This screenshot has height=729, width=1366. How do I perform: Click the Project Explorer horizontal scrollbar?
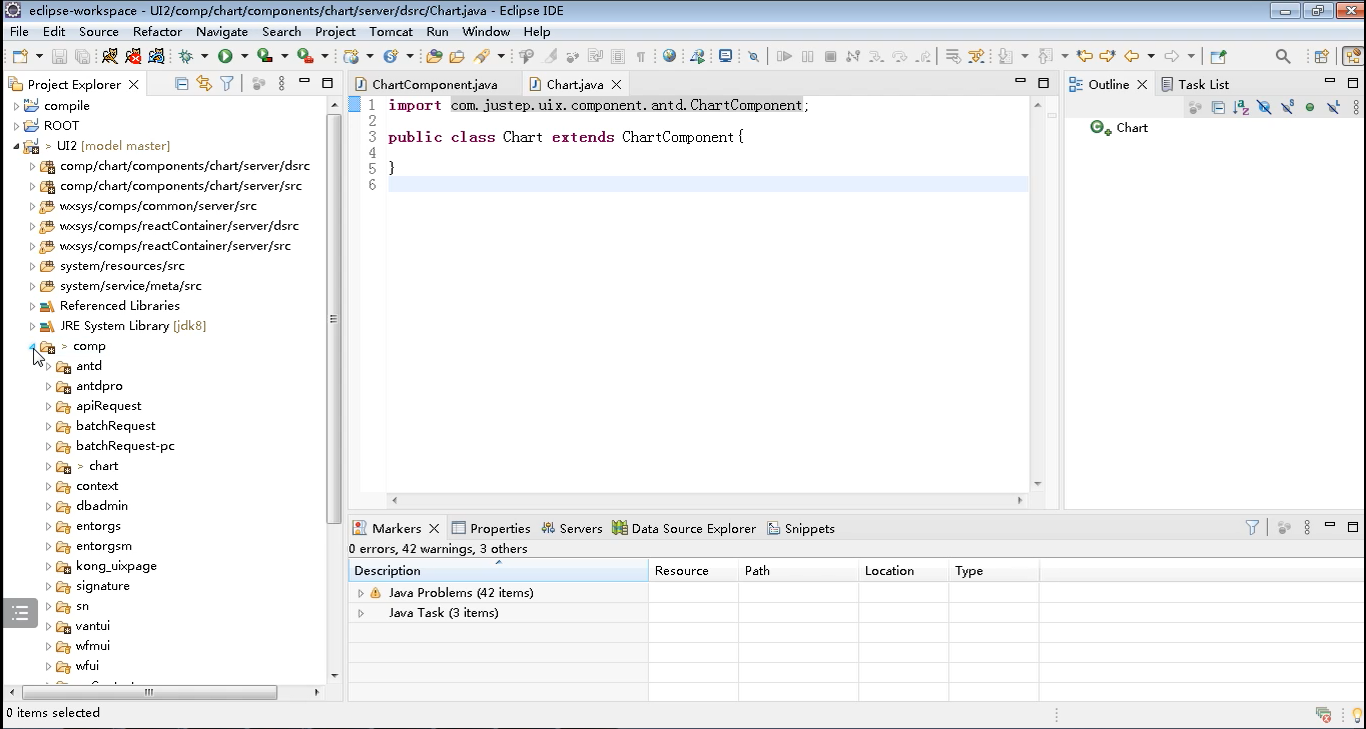point(150,692)
